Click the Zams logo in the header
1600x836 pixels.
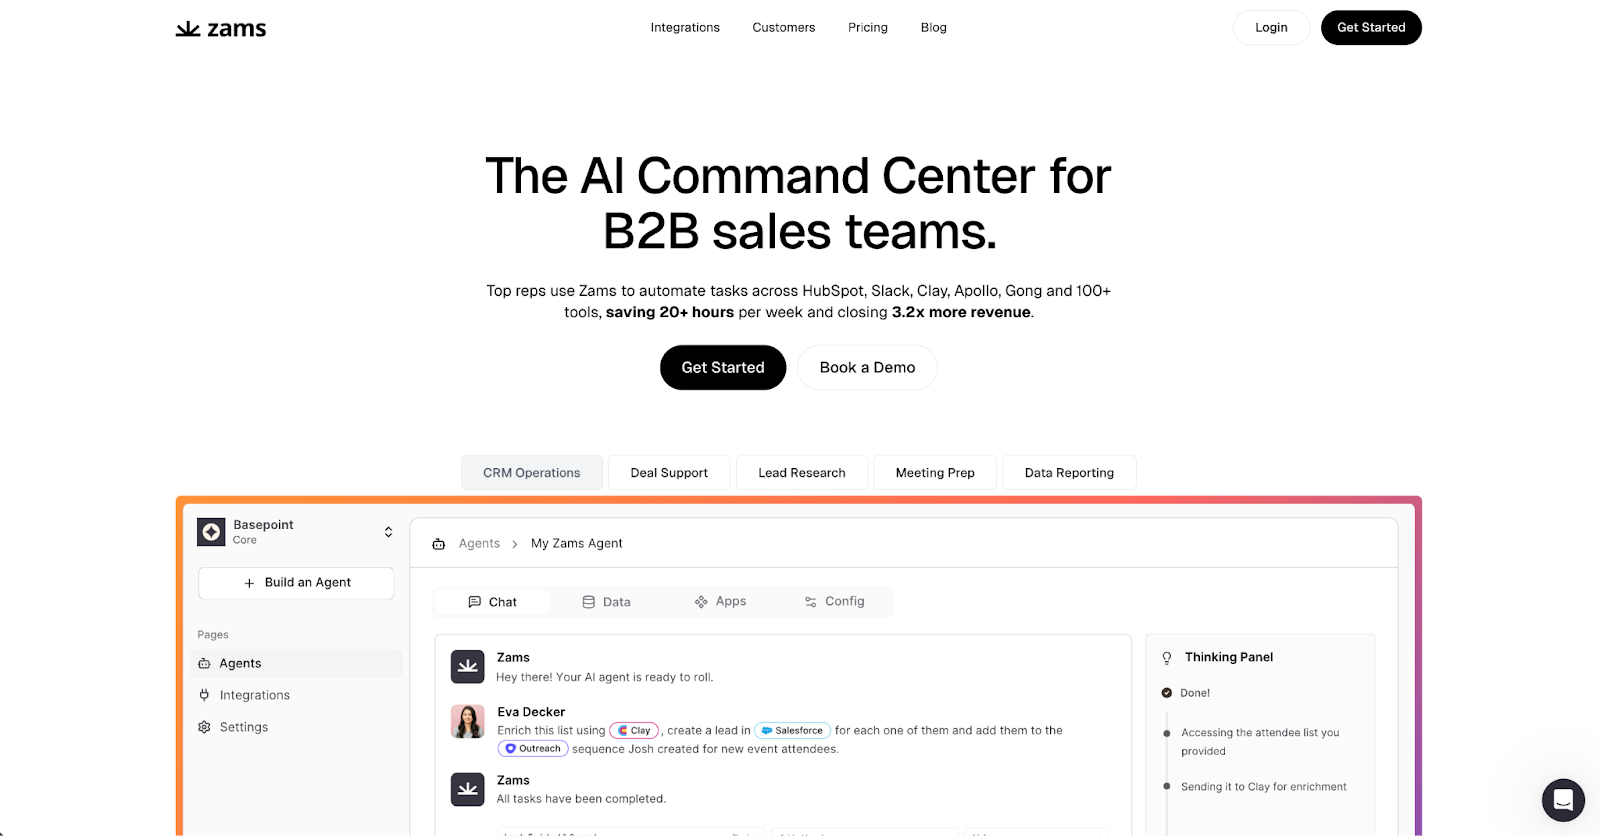point(221,28)
